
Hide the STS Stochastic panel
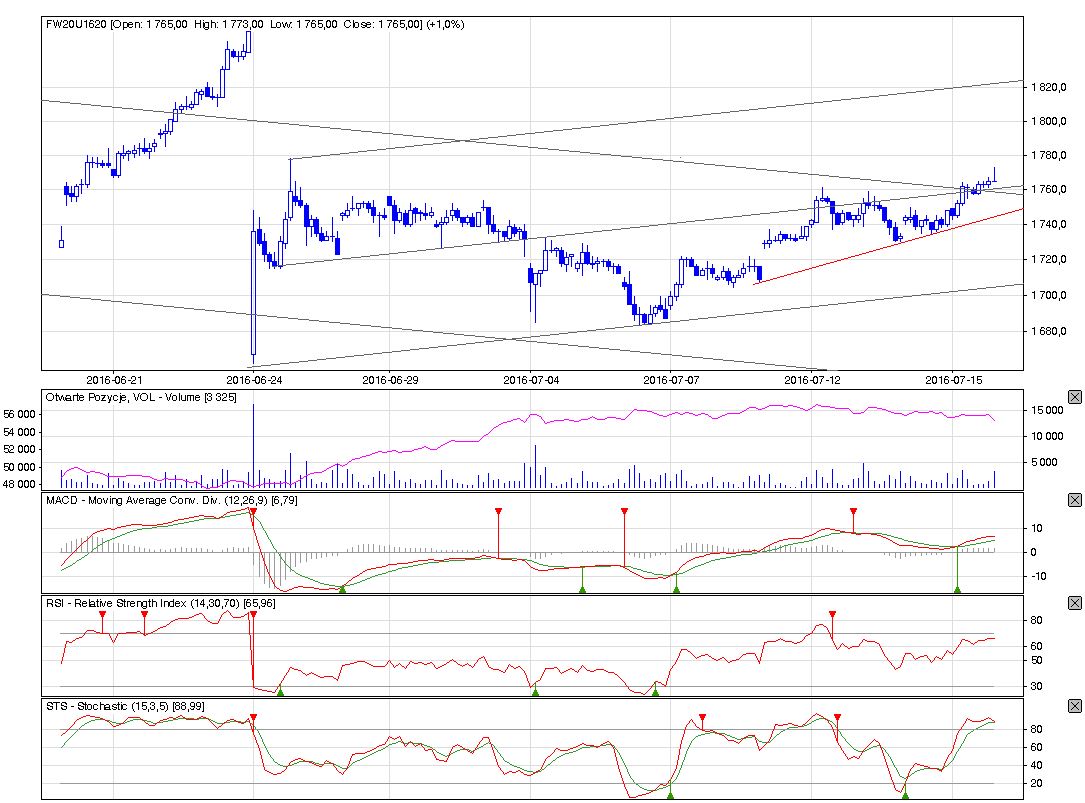coord(1075,706)
